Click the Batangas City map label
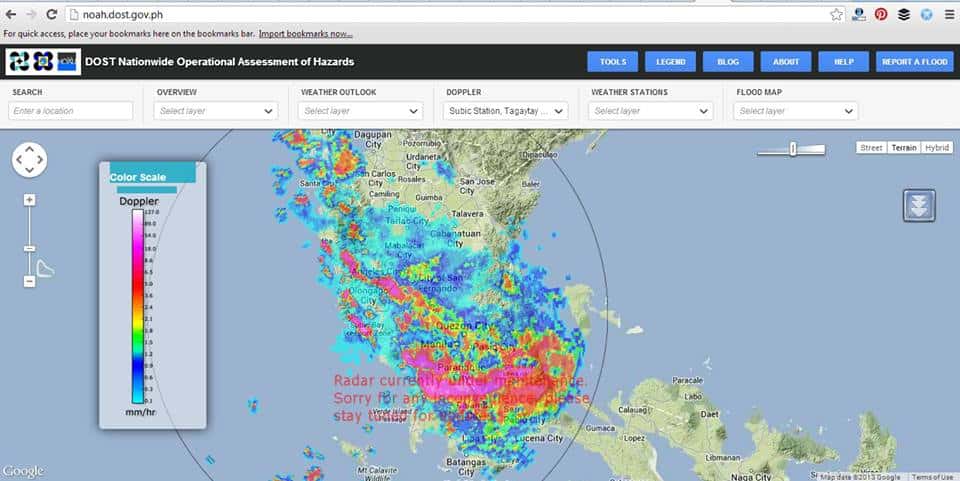This screenshot has width=960, height=481. pos(466,467)
